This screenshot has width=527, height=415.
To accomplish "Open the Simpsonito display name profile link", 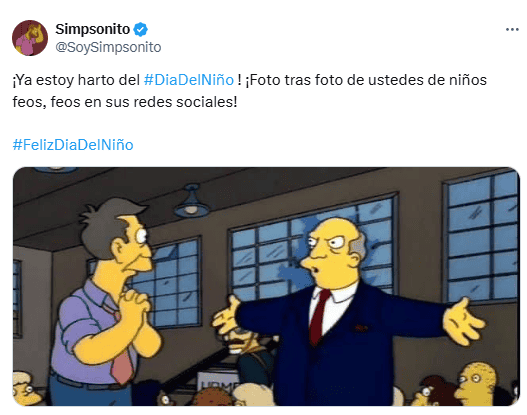I will [92, 29].
